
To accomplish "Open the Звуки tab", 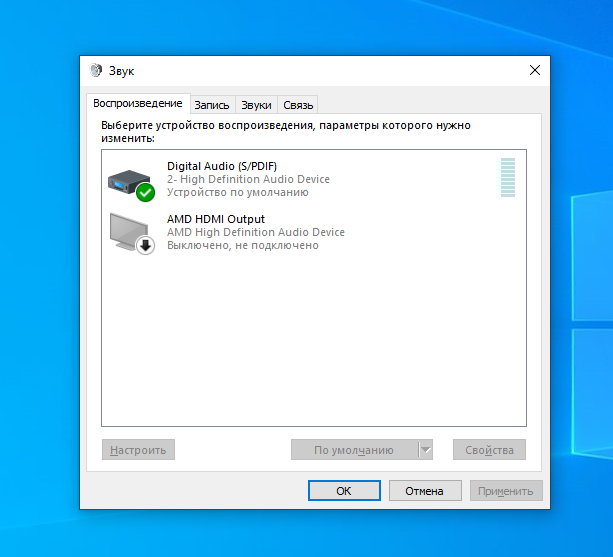I will coord(256,105).
